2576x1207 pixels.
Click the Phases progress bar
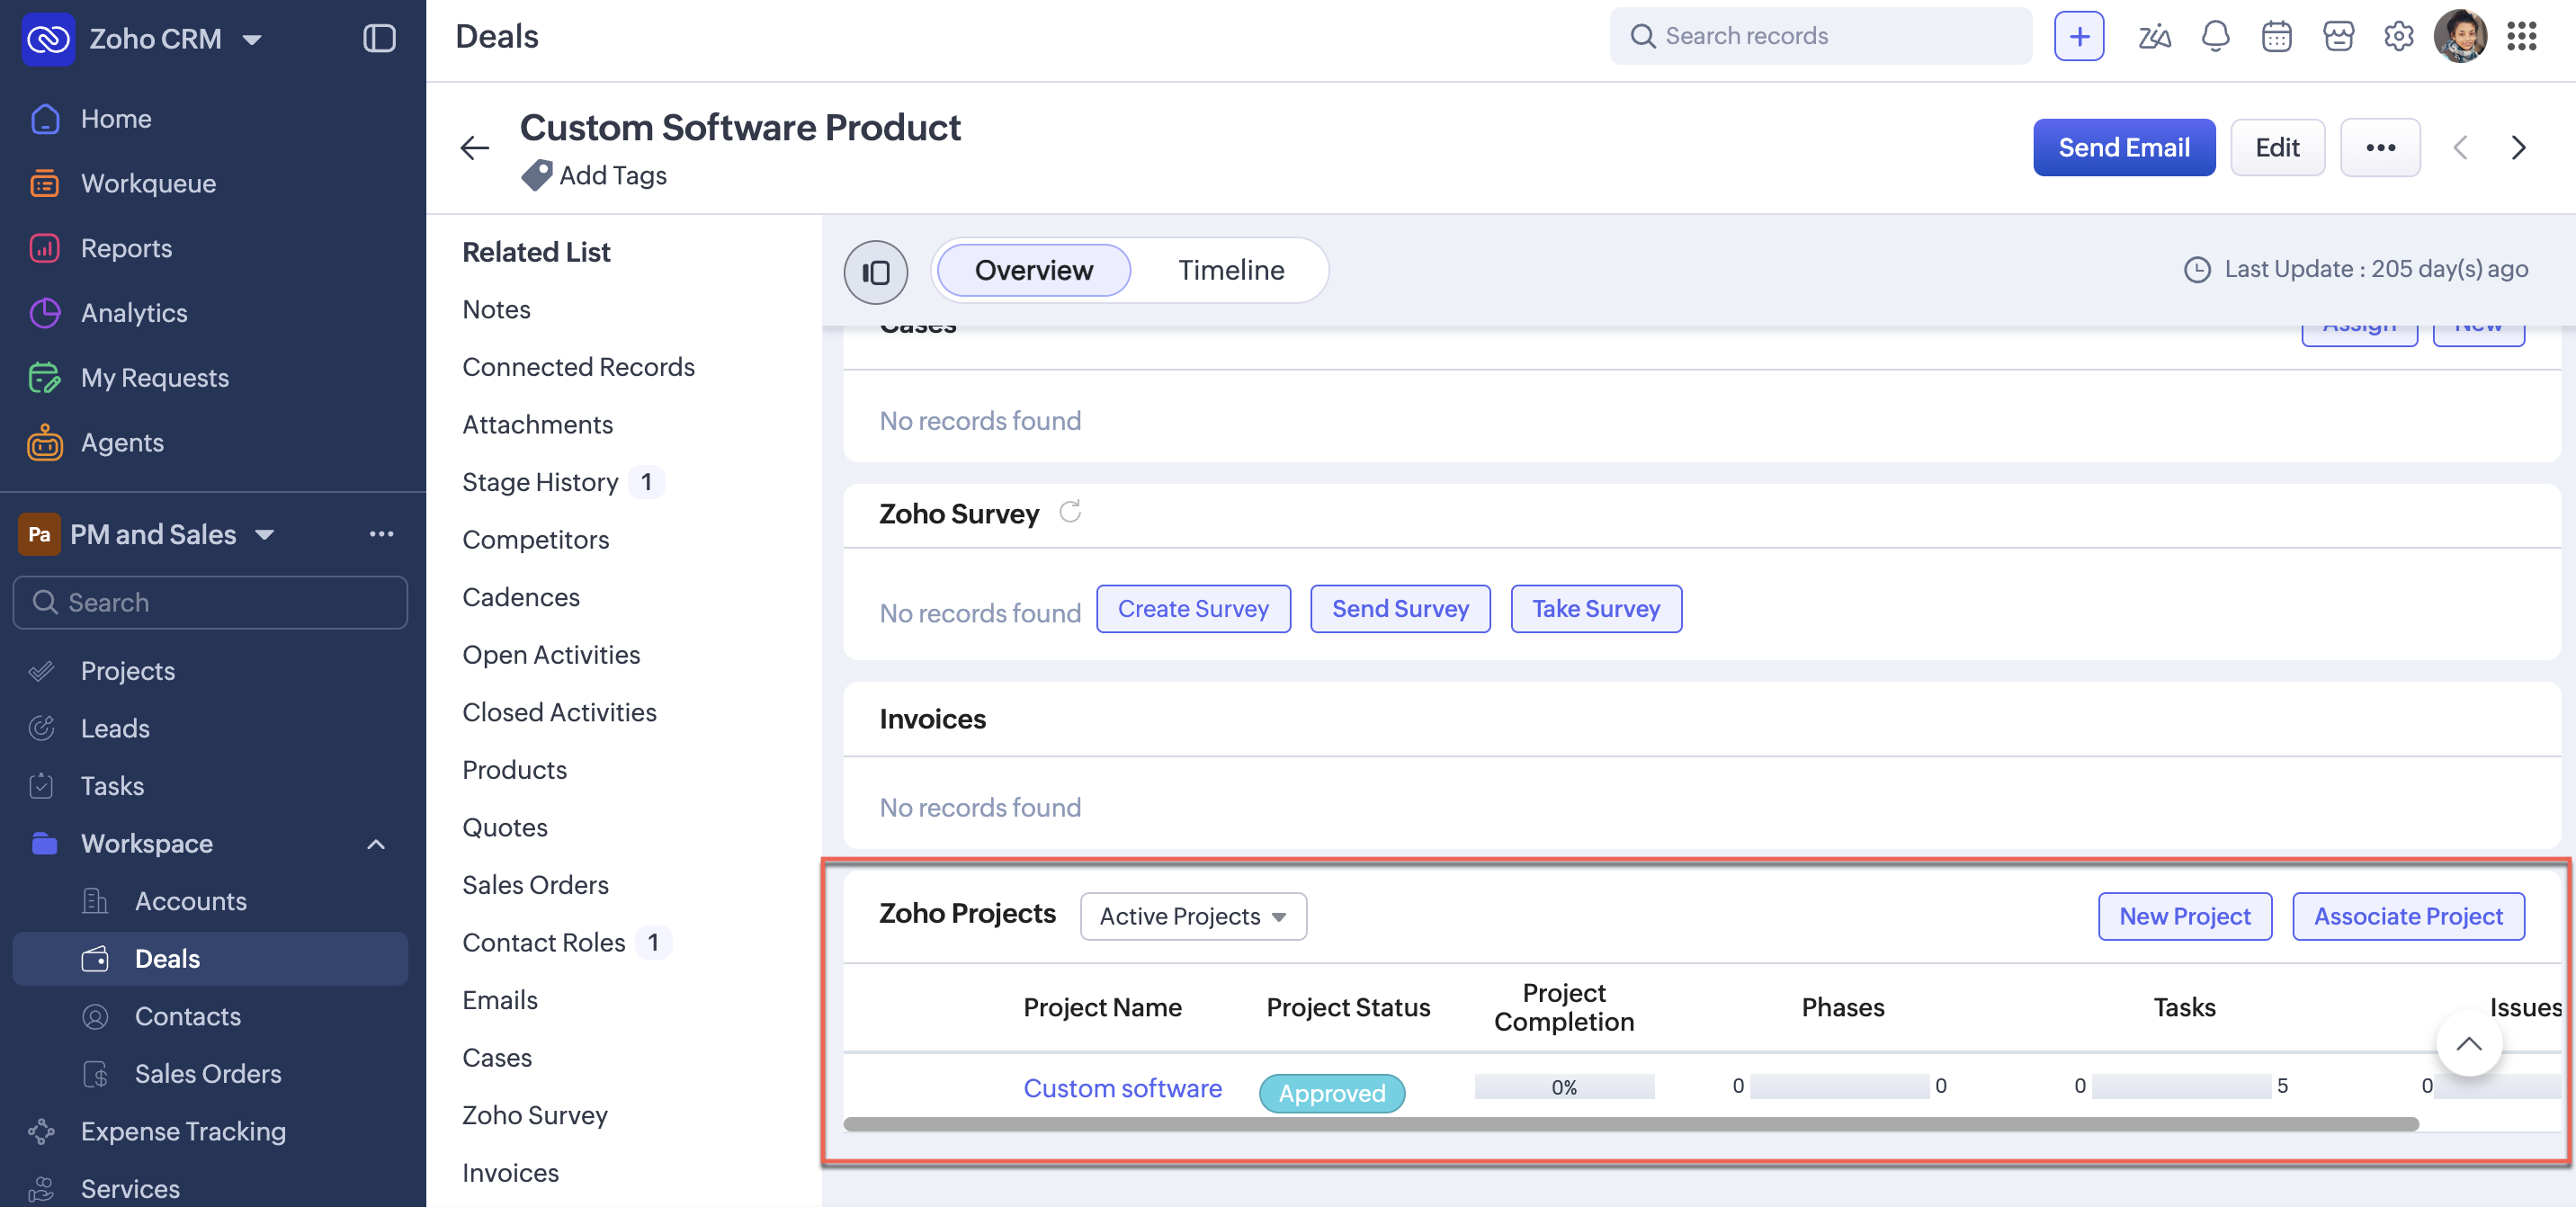coord(1839,1087)
